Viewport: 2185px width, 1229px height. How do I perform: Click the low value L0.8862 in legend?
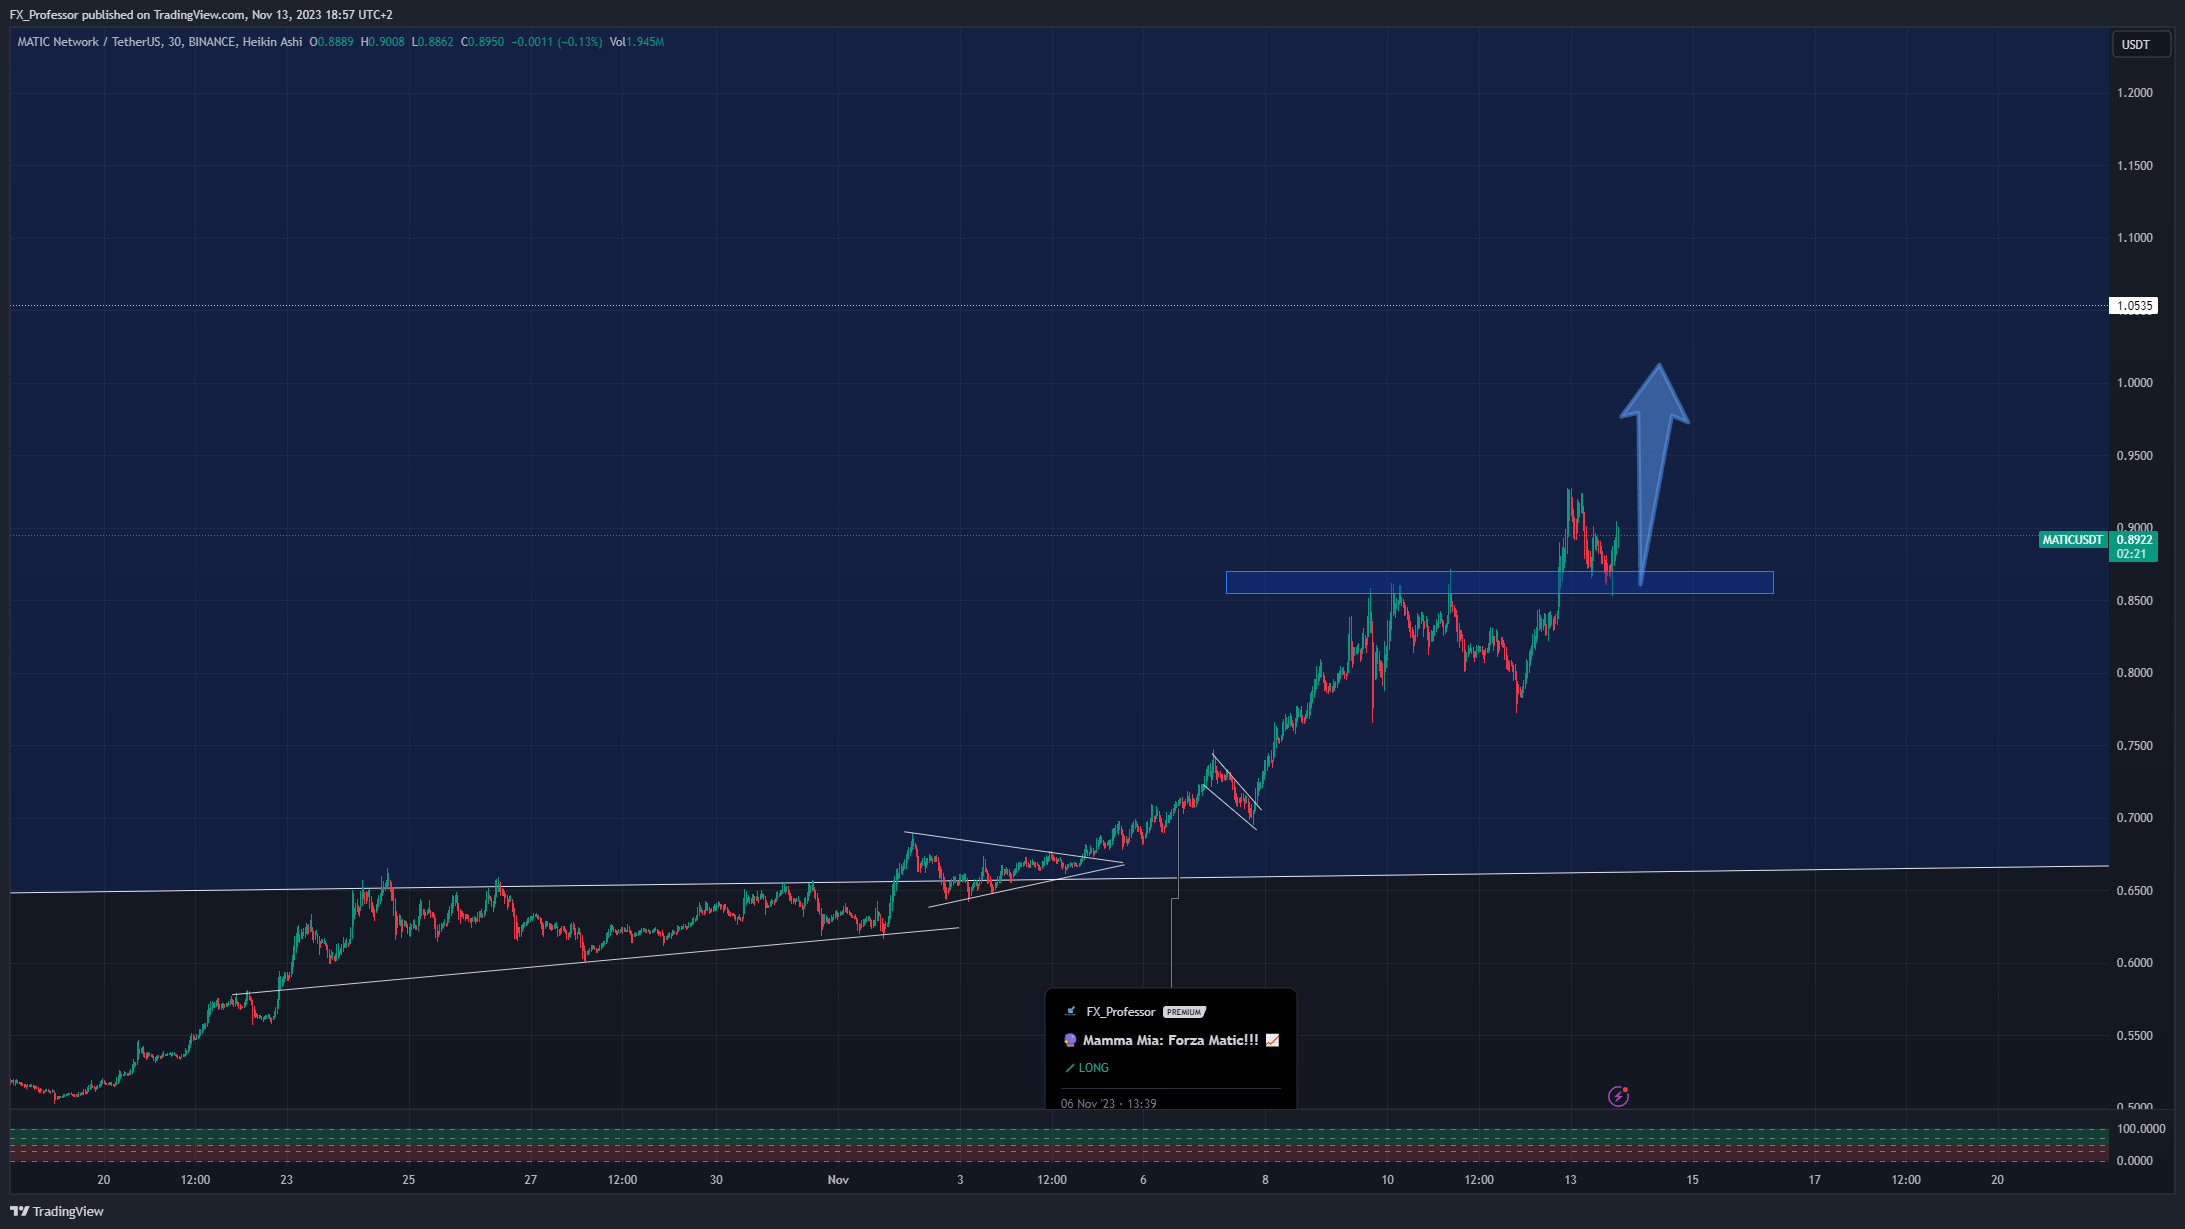[432, 42]
